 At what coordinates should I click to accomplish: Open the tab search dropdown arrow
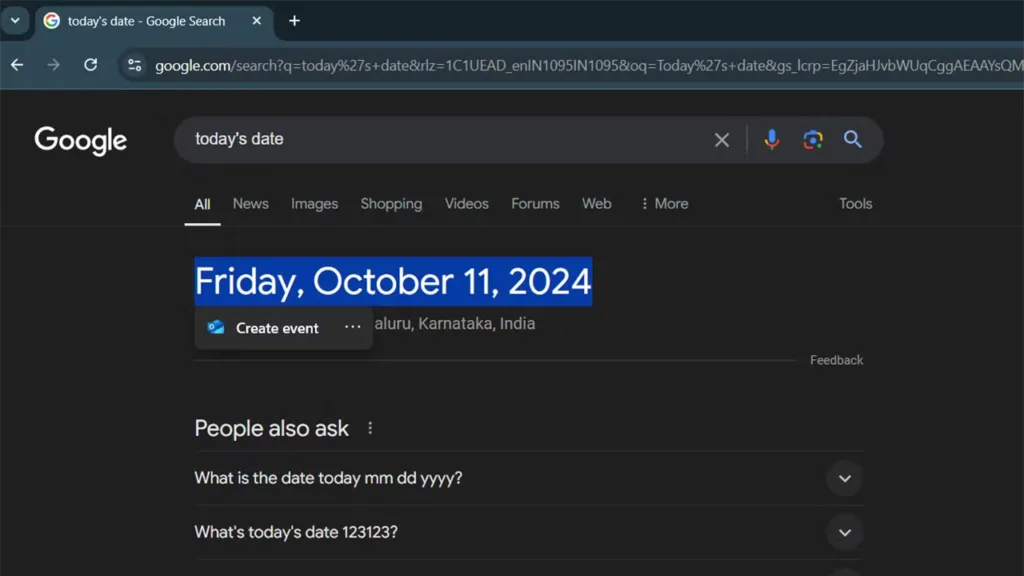point(15,21)
